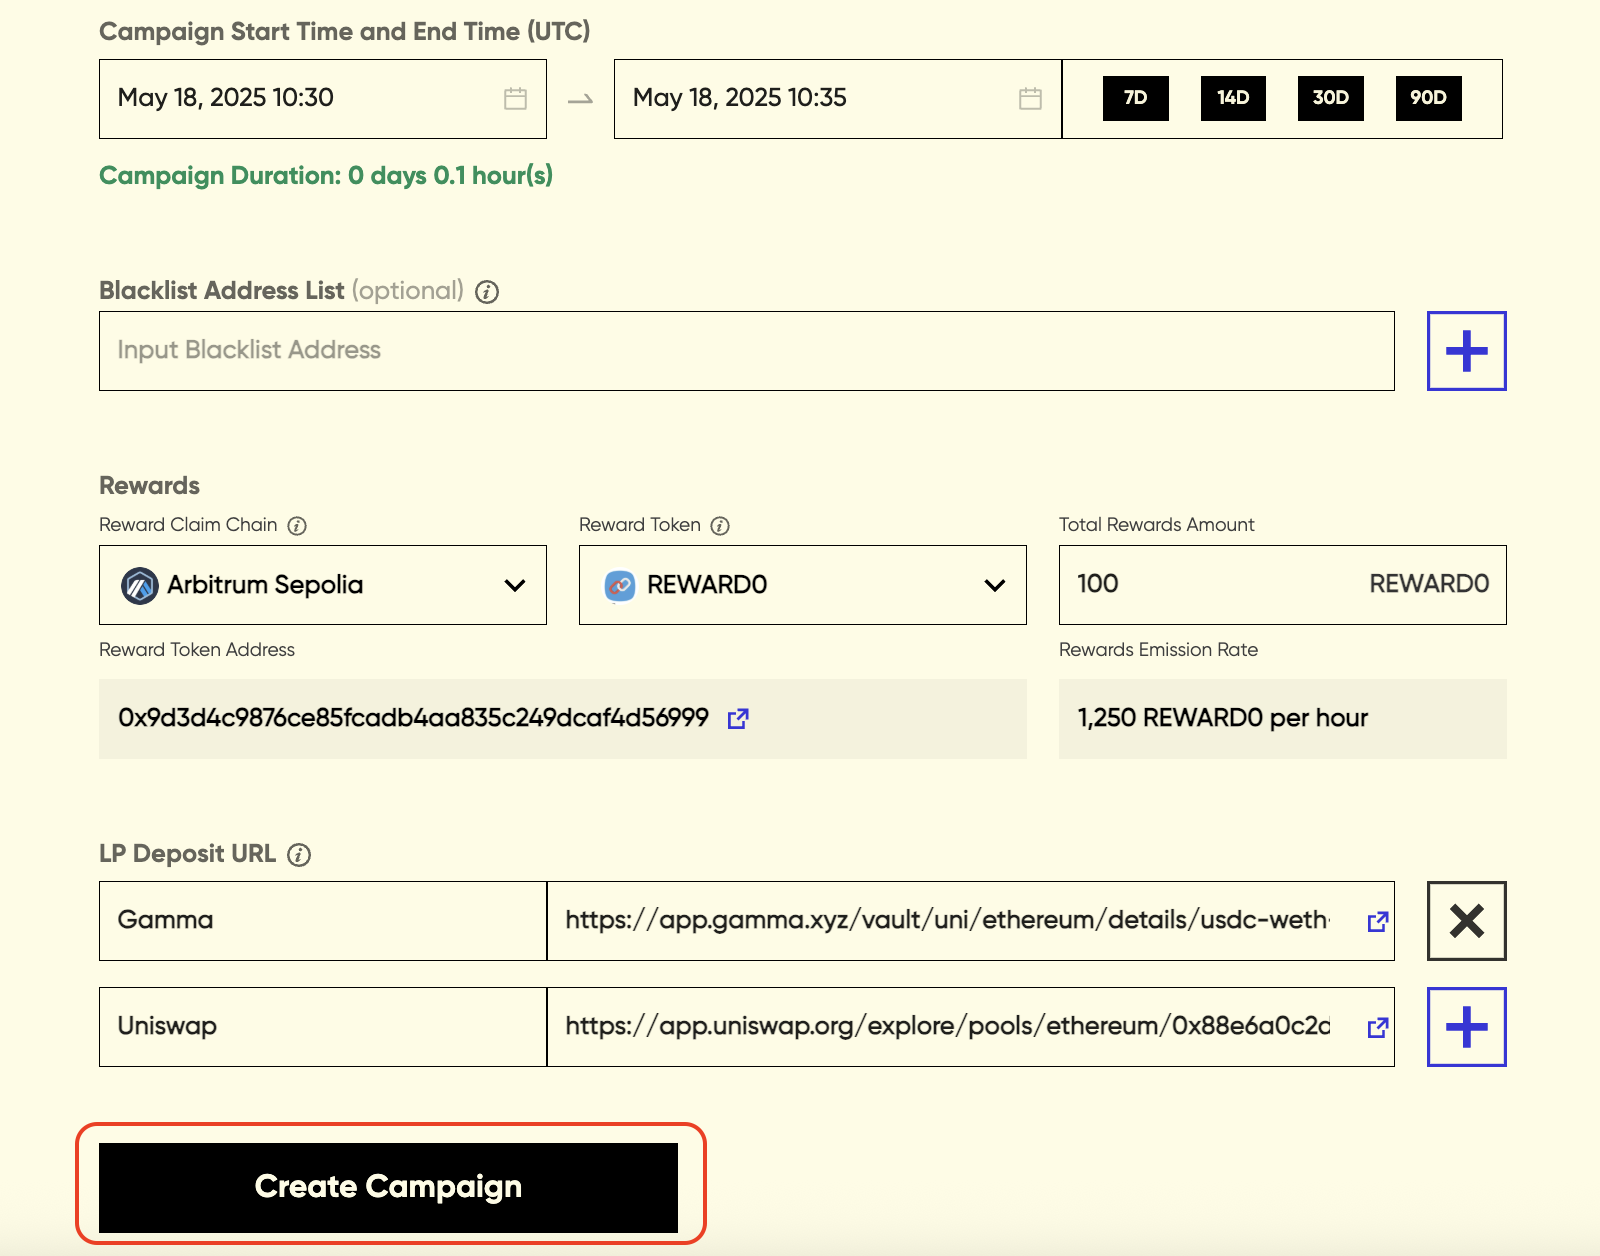Open the end time calendar icon
The height and width of the screenshot is (1256, 1600).
[x=1030, y=98]
